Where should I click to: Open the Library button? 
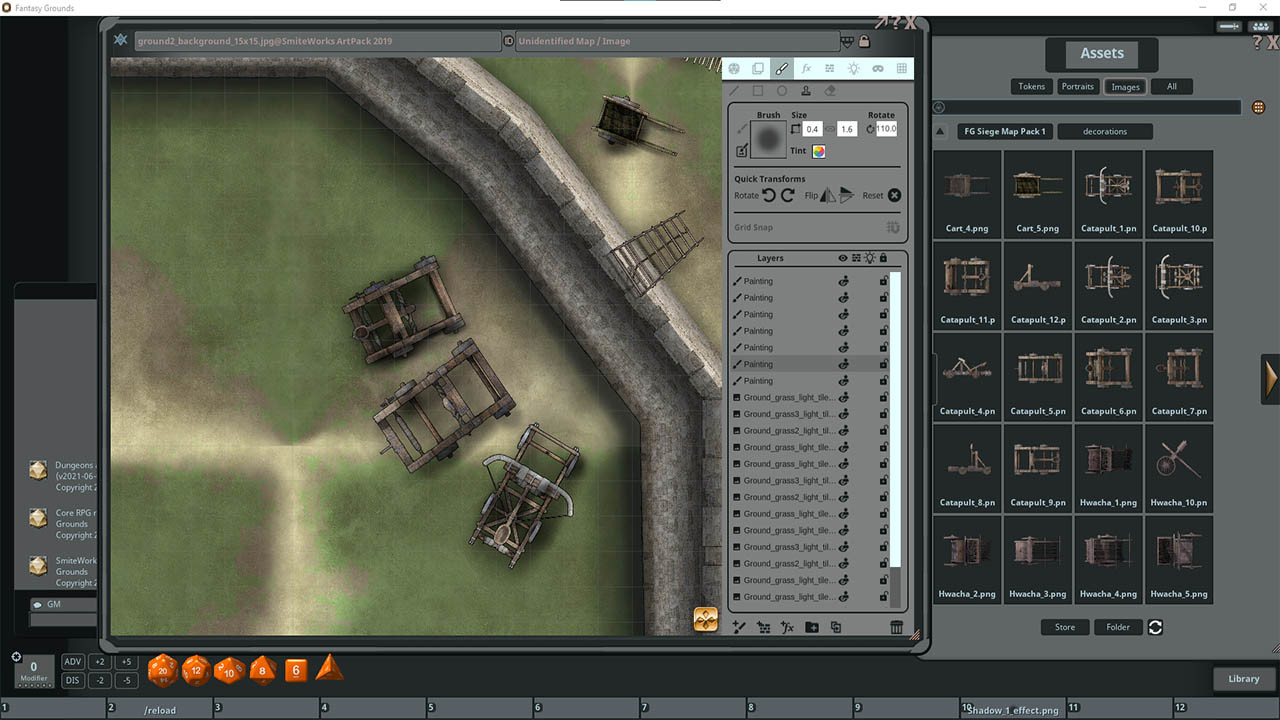pos(1243,678)
